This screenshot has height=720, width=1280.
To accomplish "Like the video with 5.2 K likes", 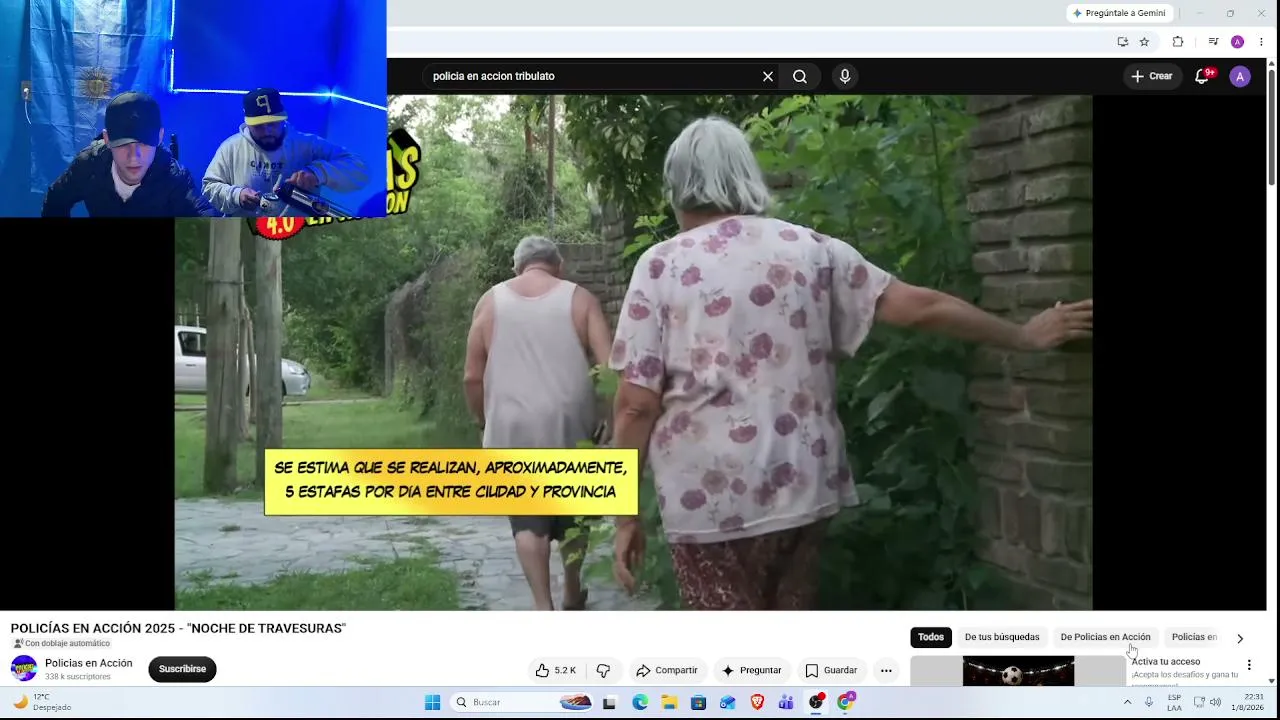I will click(556, 670).
